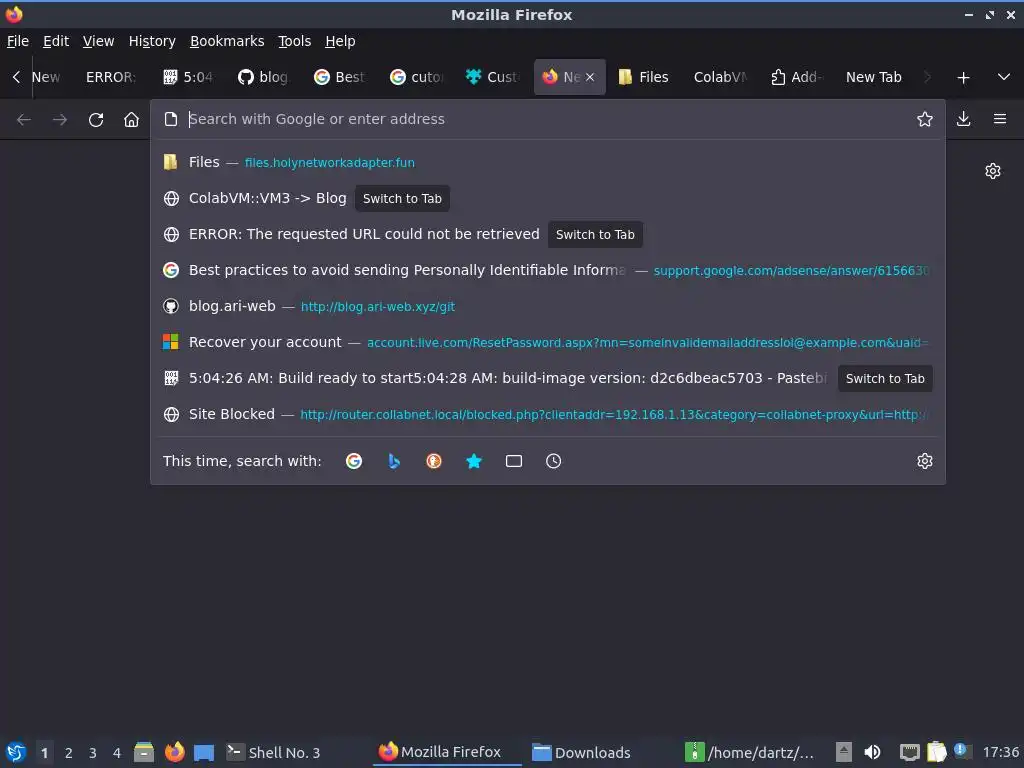1024x768 pixels.
Task: Open the View menu
Action: coord(98,41)
